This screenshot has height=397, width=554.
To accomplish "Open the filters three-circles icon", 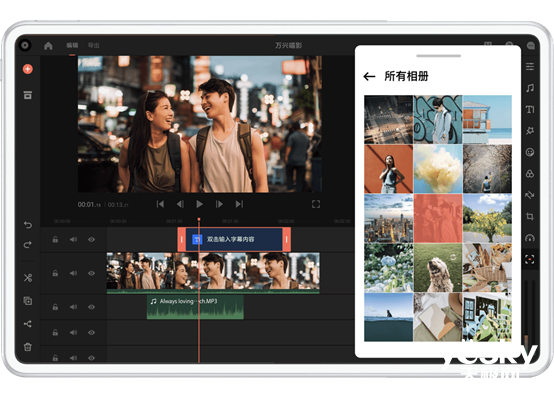I will coord(530,174).
